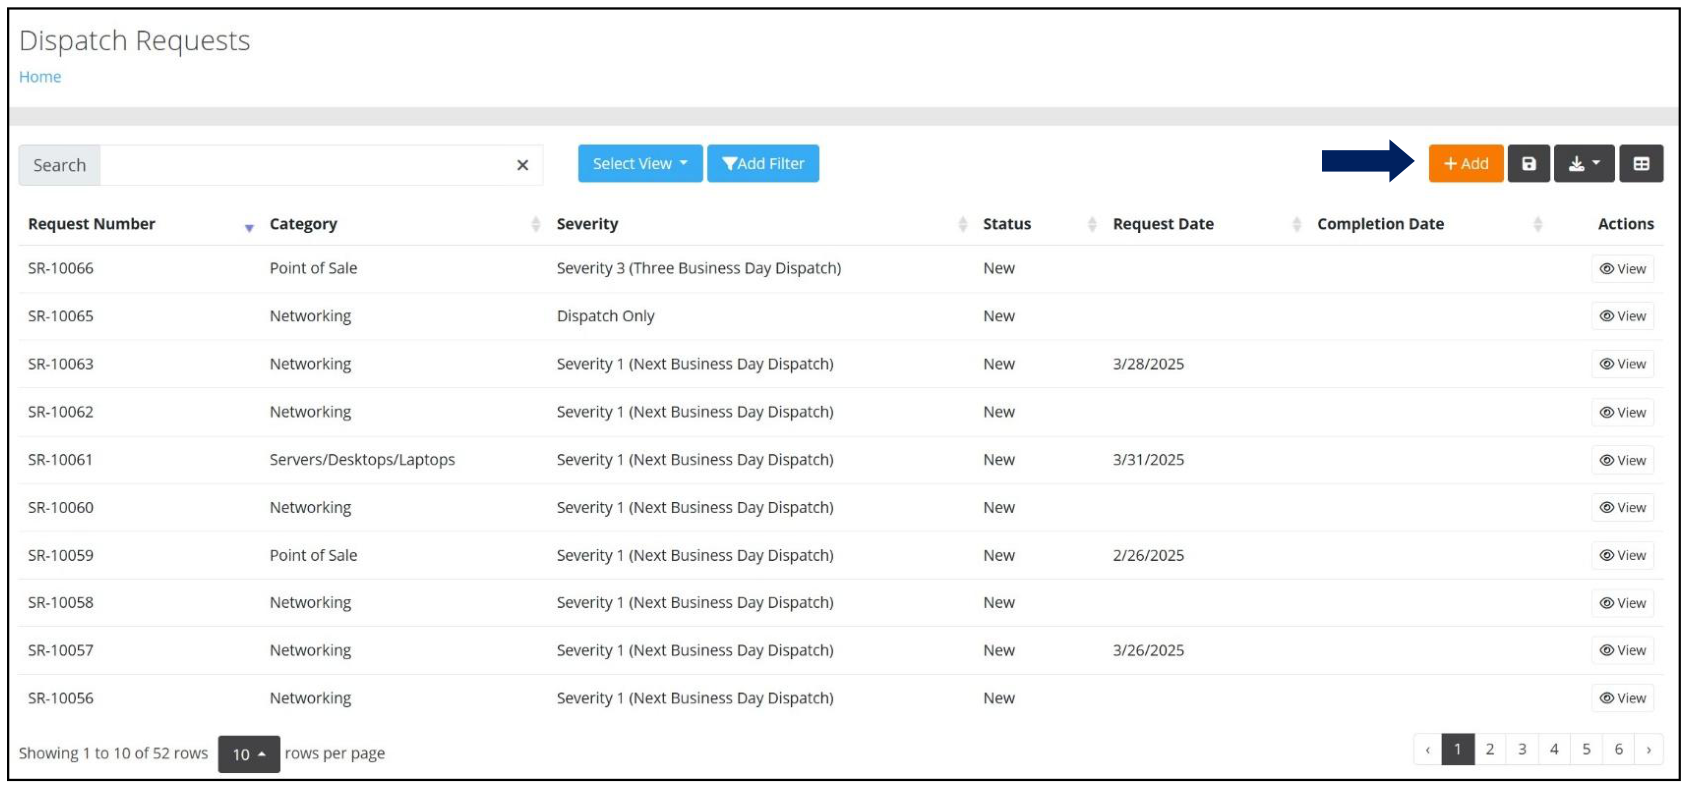Go to page 2

[1490, 749]
